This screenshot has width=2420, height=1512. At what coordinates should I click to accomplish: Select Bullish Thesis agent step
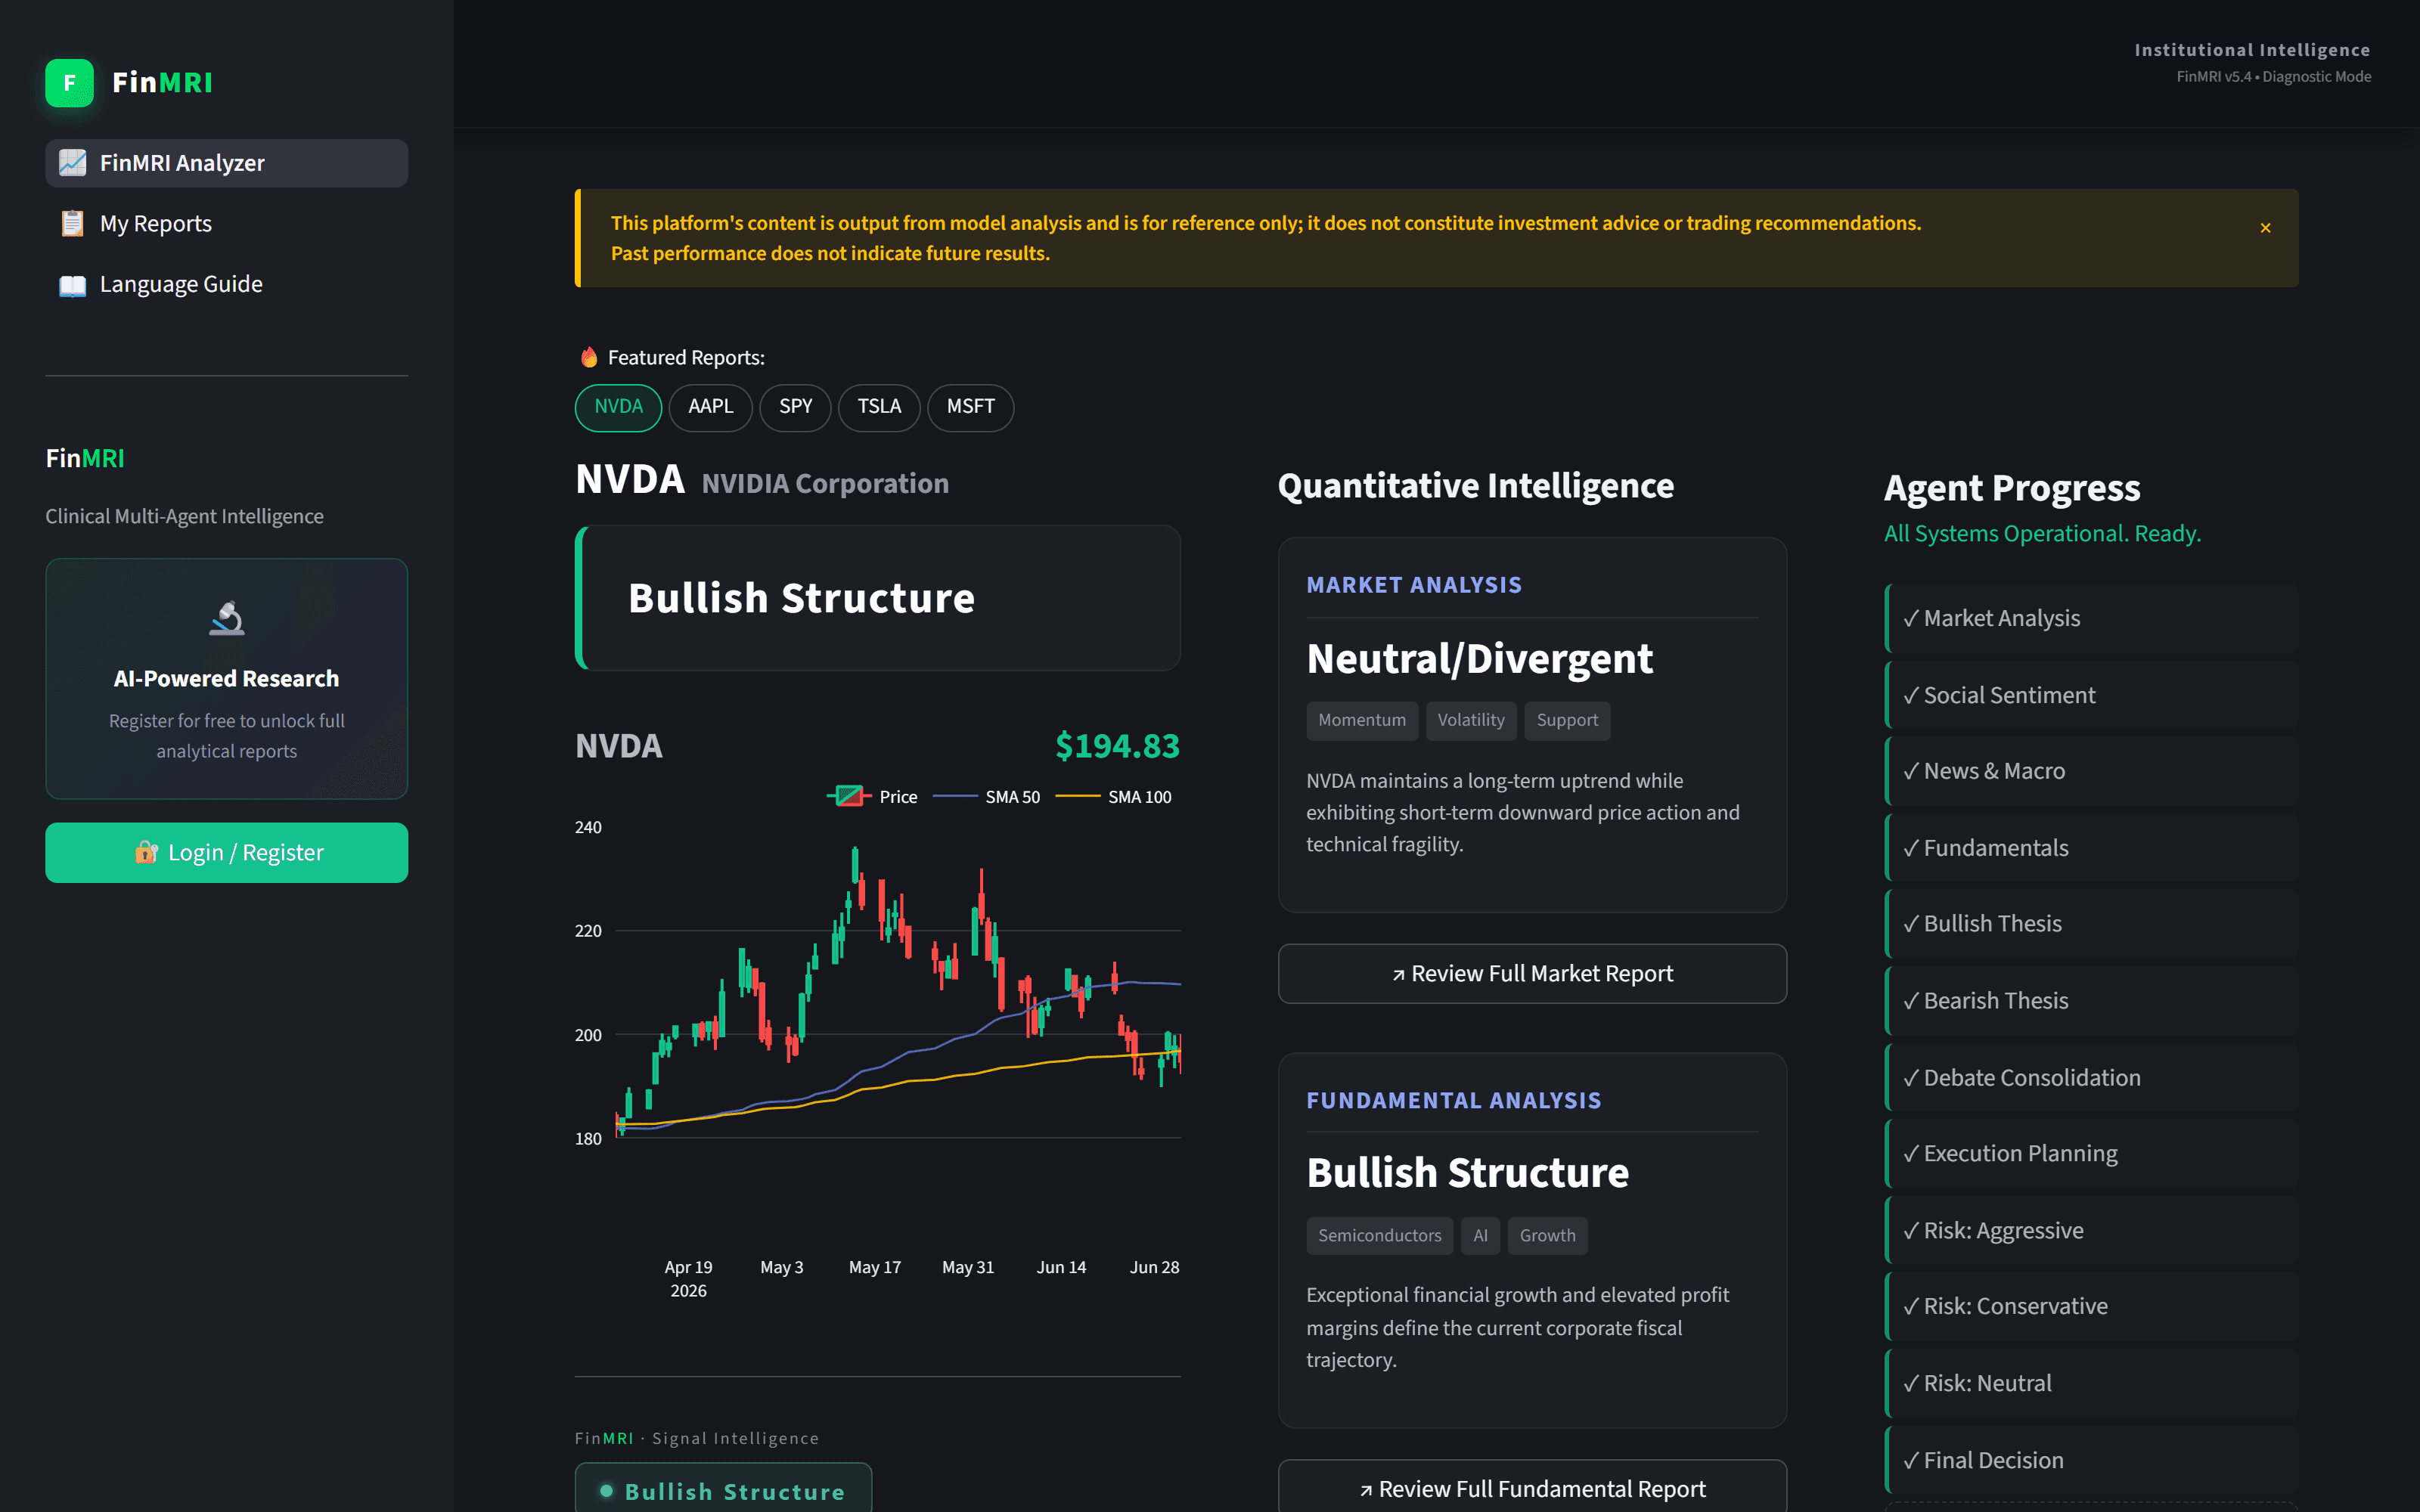[x=2091, y=924]
